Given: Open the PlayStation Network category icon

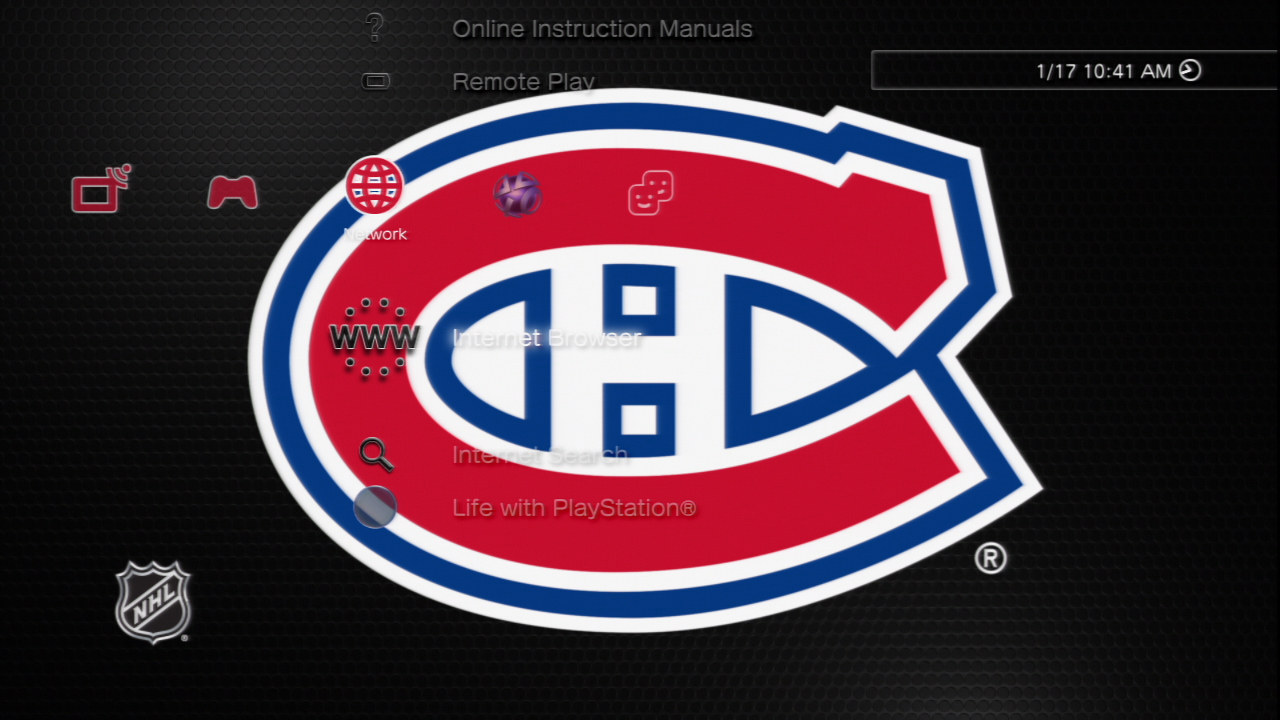Looking at the screenshot, I should (x=517, y=194).
